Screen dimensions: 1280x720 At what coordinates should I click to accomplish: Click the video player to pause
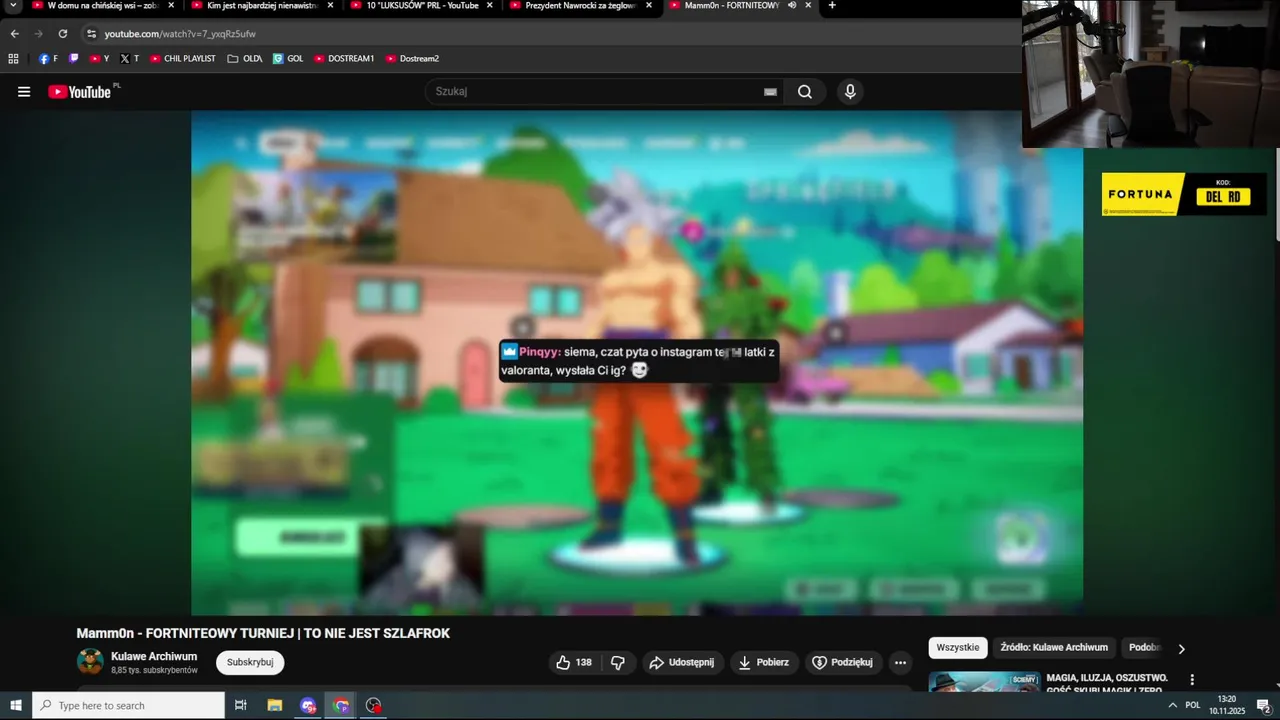[637, 362]
